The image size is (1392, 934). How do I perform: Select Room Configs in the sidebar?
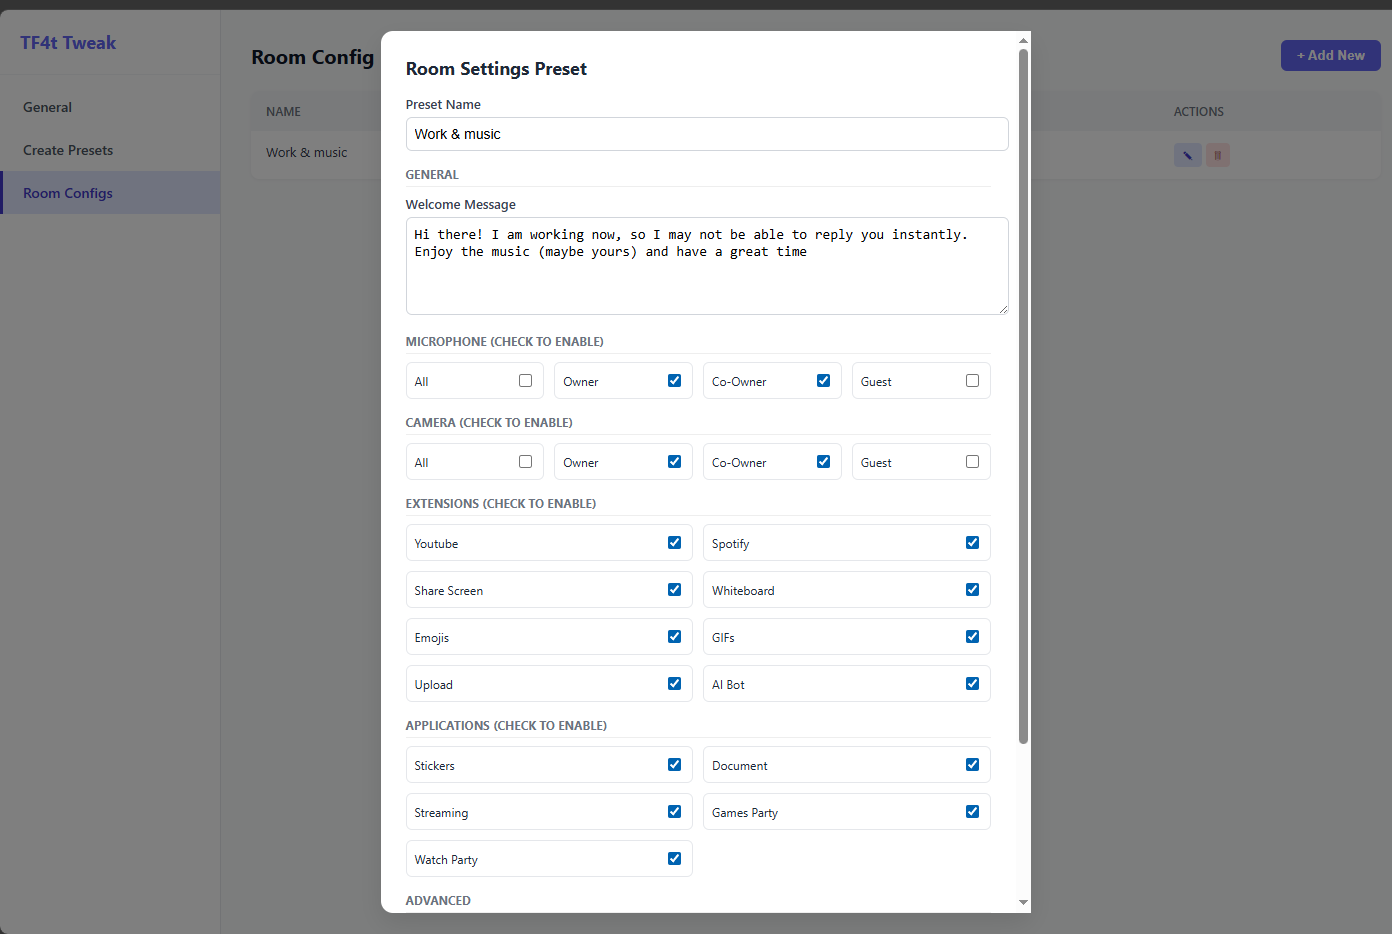coord(110,193)
